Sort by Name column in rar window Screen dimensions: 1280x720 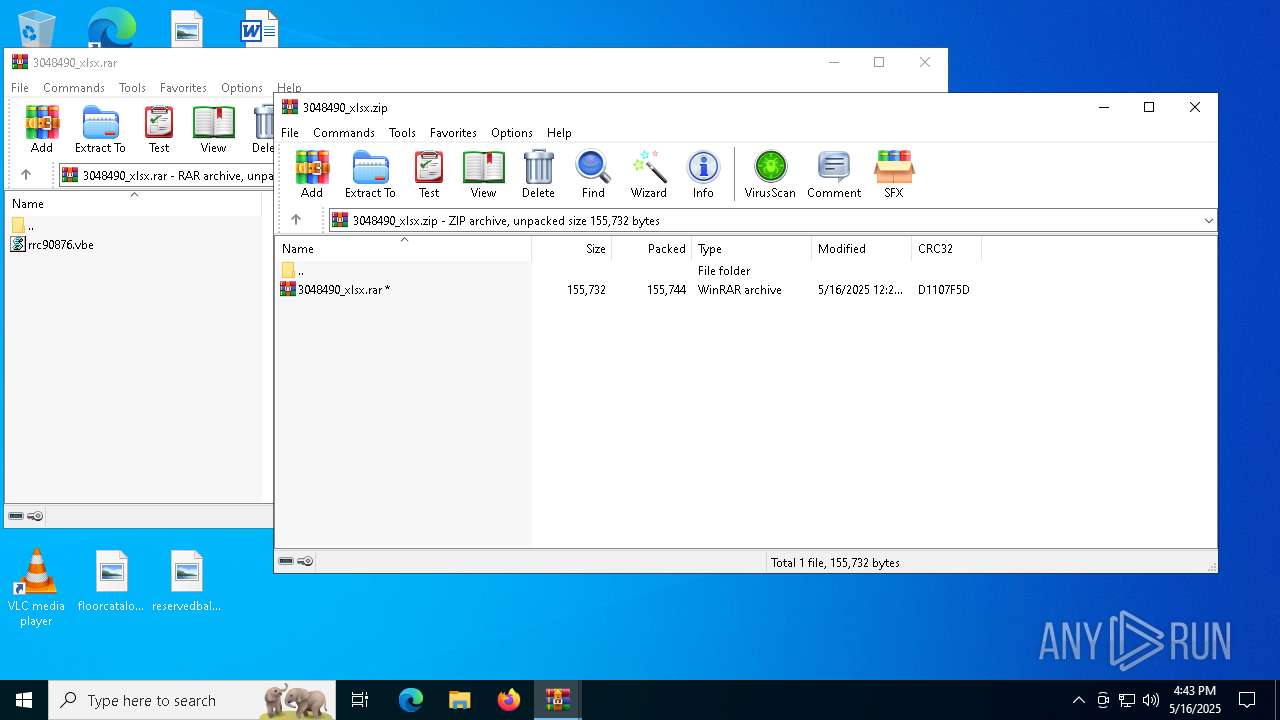133,204
